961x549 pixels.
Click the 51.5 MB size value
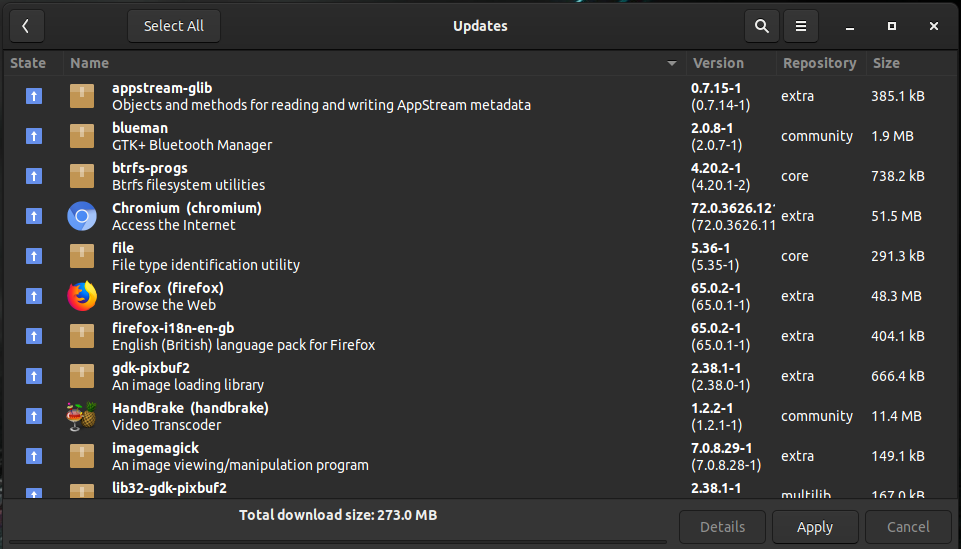coord(896,216)
